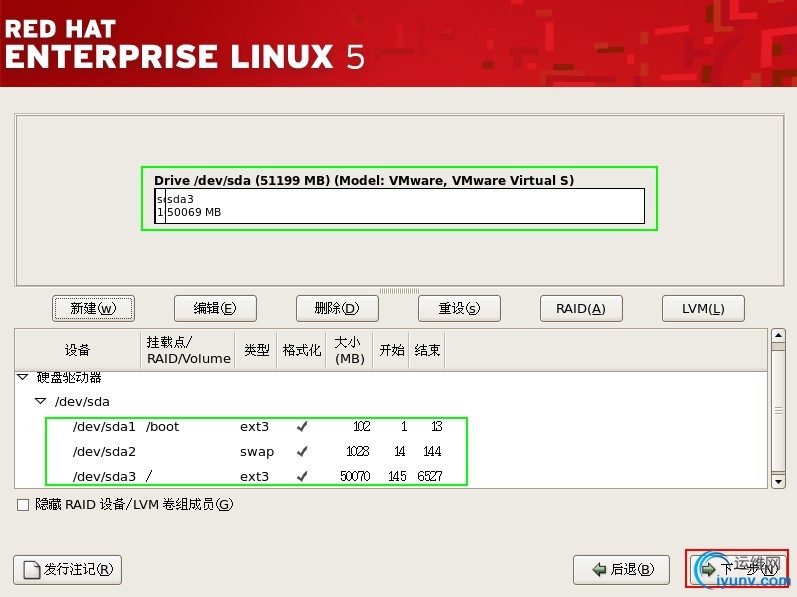797x597 pixels.
Task: Collapse the /dev/sda tree node
Action: (x=41, y=401)
